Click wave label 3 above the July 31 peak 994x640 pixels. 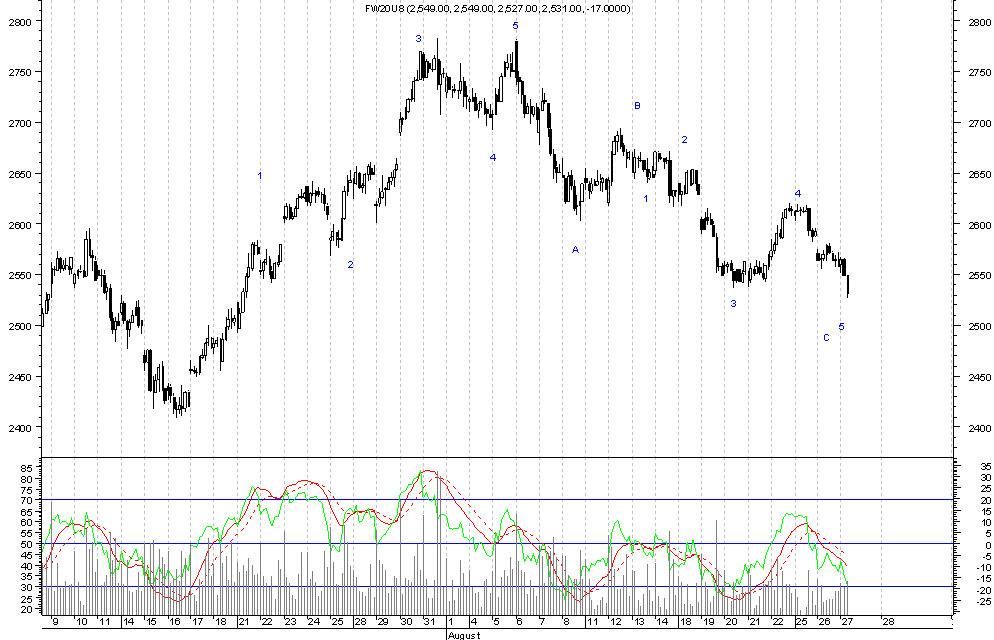(x=418, y=39)
